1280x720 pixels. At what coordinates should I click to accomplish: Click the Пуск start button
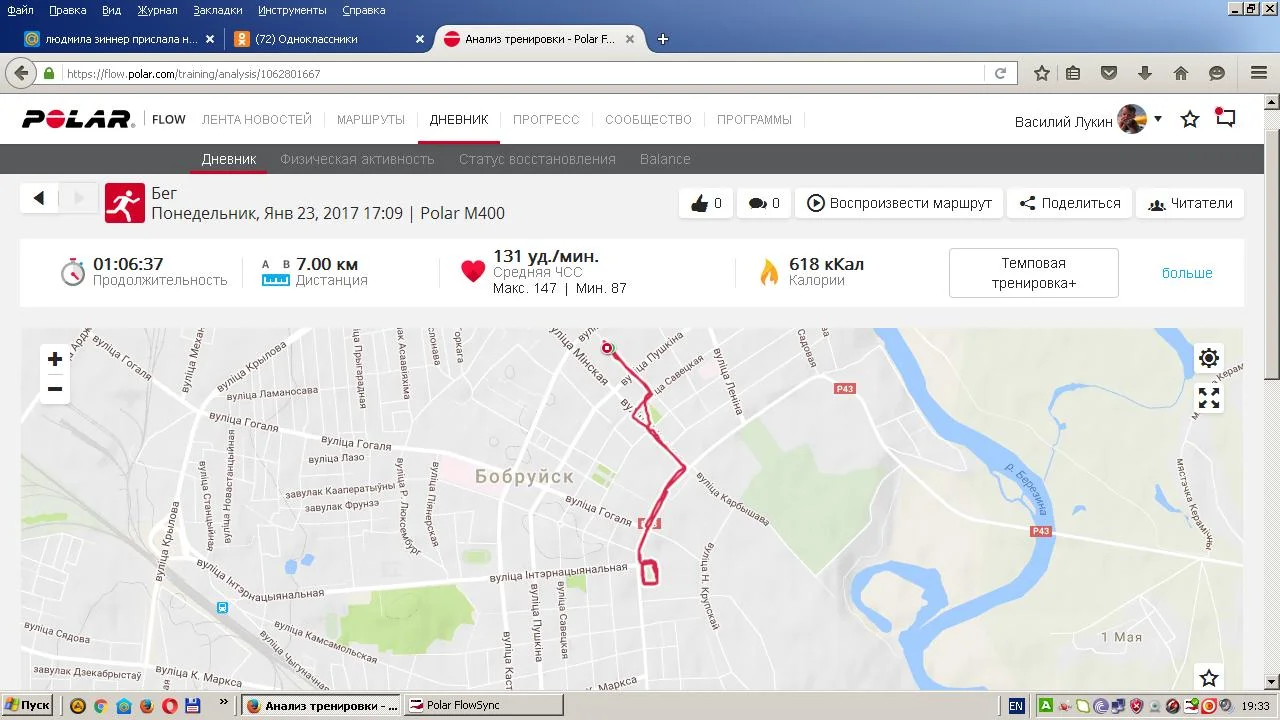pos(27,705)
